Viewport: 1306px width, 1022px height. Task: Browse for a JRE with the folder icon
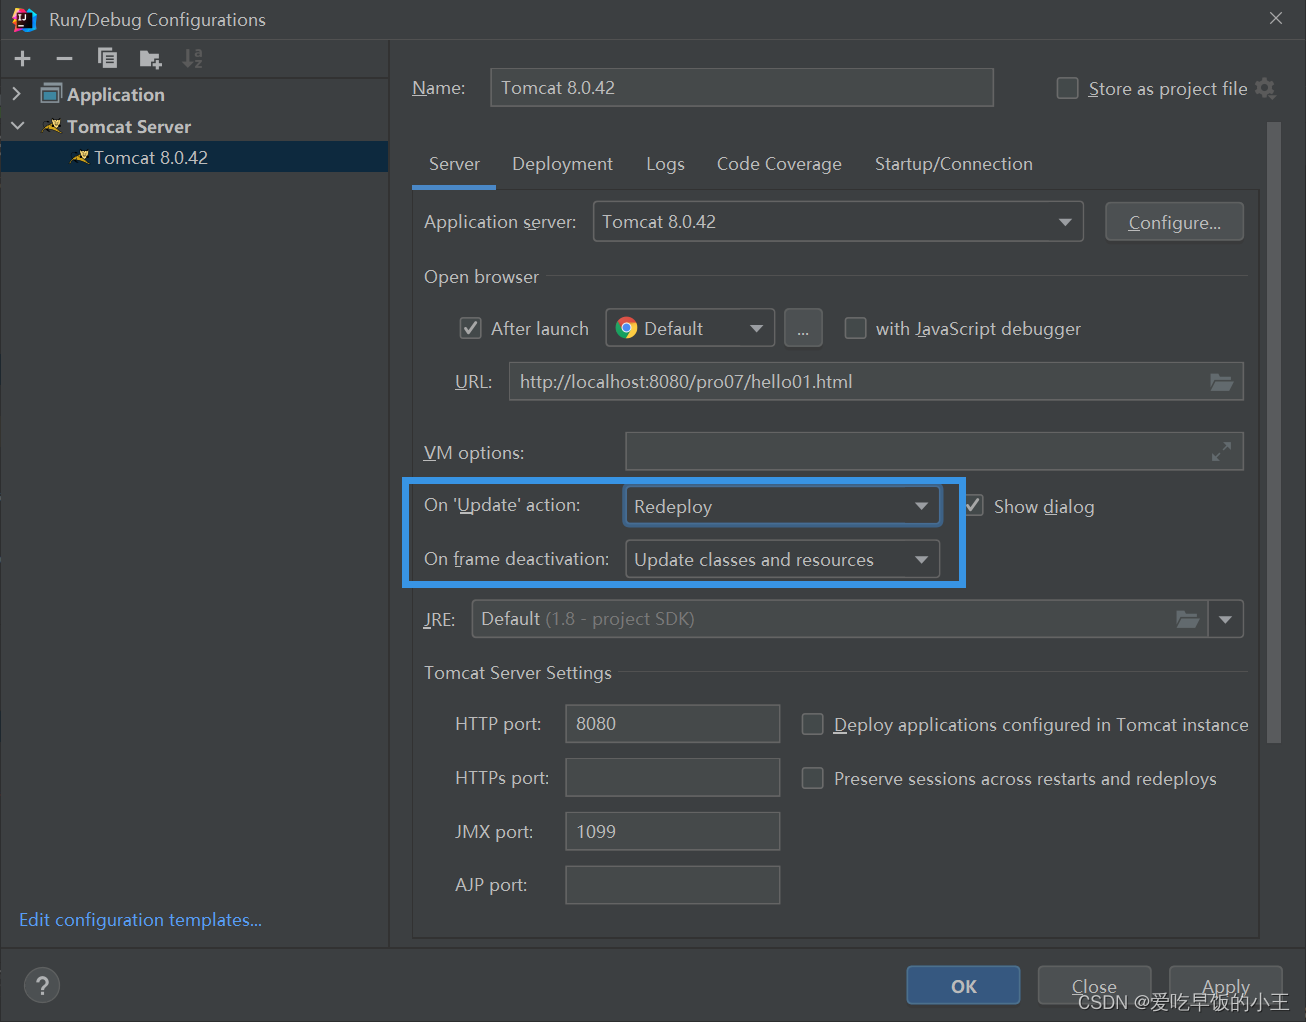[x=1187, y=619]
